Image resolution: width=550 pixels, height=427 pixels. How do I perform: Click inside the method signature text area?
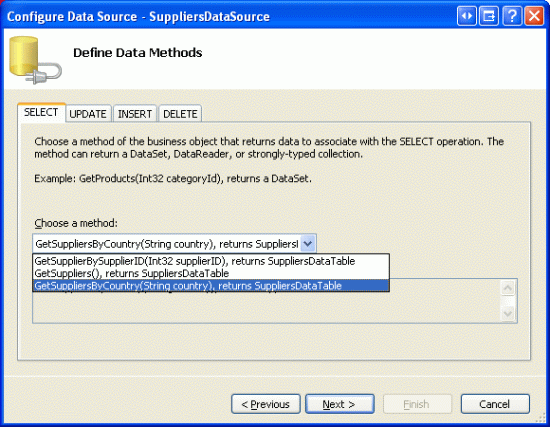pyautogui.click(x=267, y=307)
